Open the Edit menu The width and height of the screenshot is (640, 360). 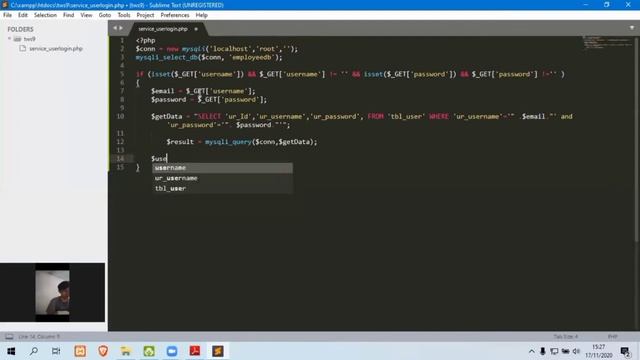[23, 15]
